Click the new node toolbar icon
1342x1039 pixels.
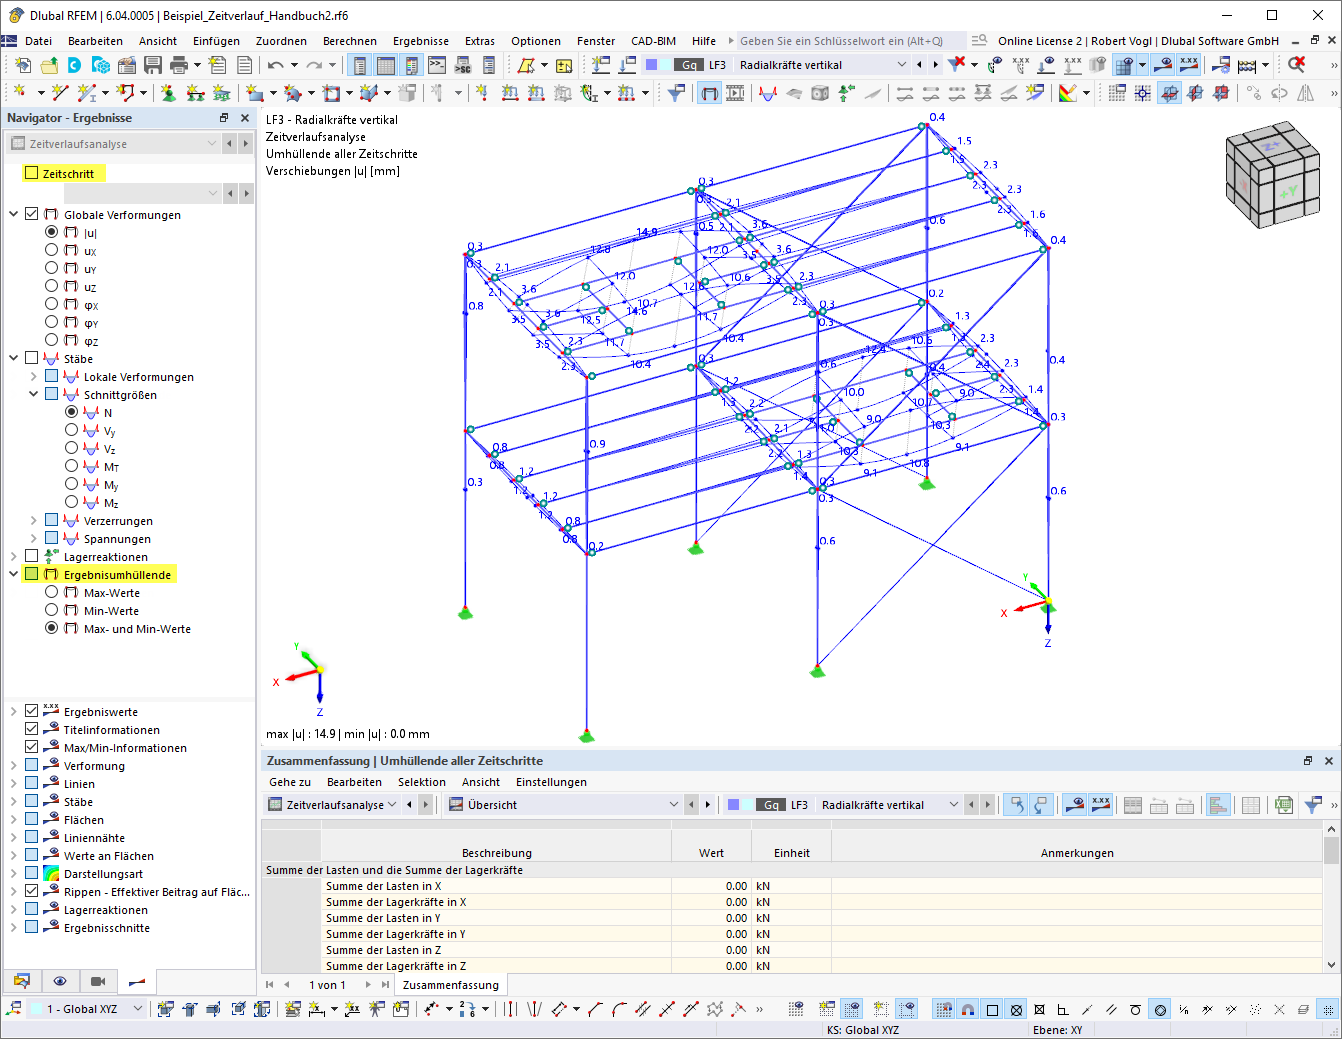20,93
